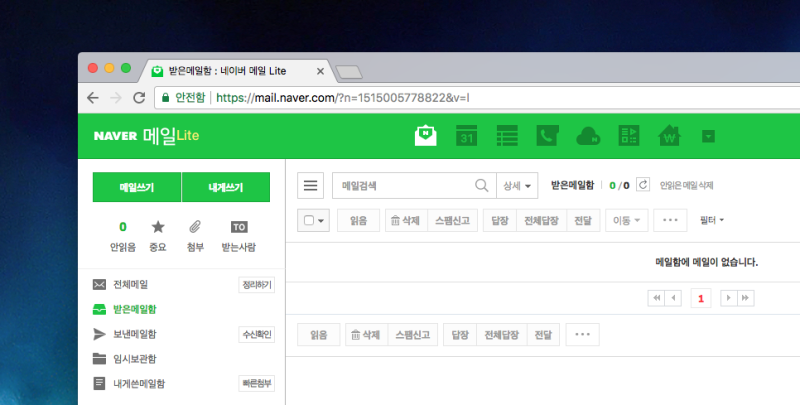Click top toolbar 스팸신고 button
800x405 pixels.
(x=453, y=220)
